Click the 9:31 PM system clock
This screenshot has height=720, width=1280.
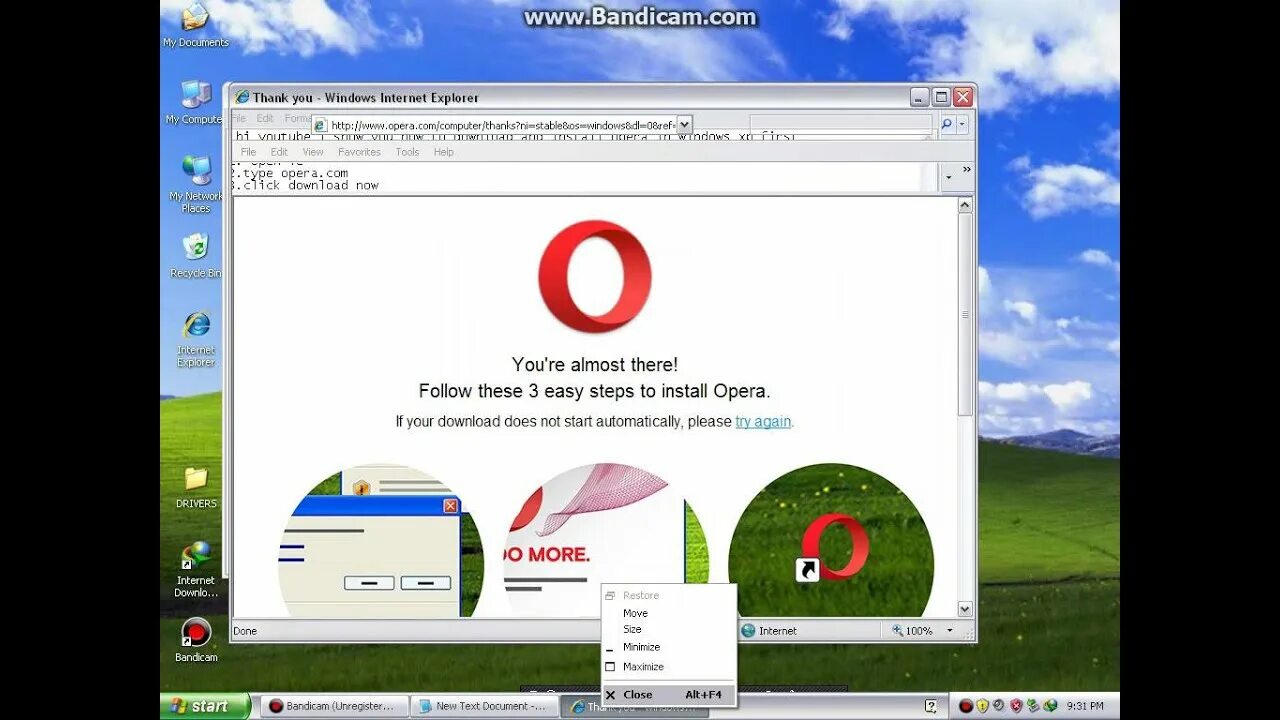(x=1085, y=706)
